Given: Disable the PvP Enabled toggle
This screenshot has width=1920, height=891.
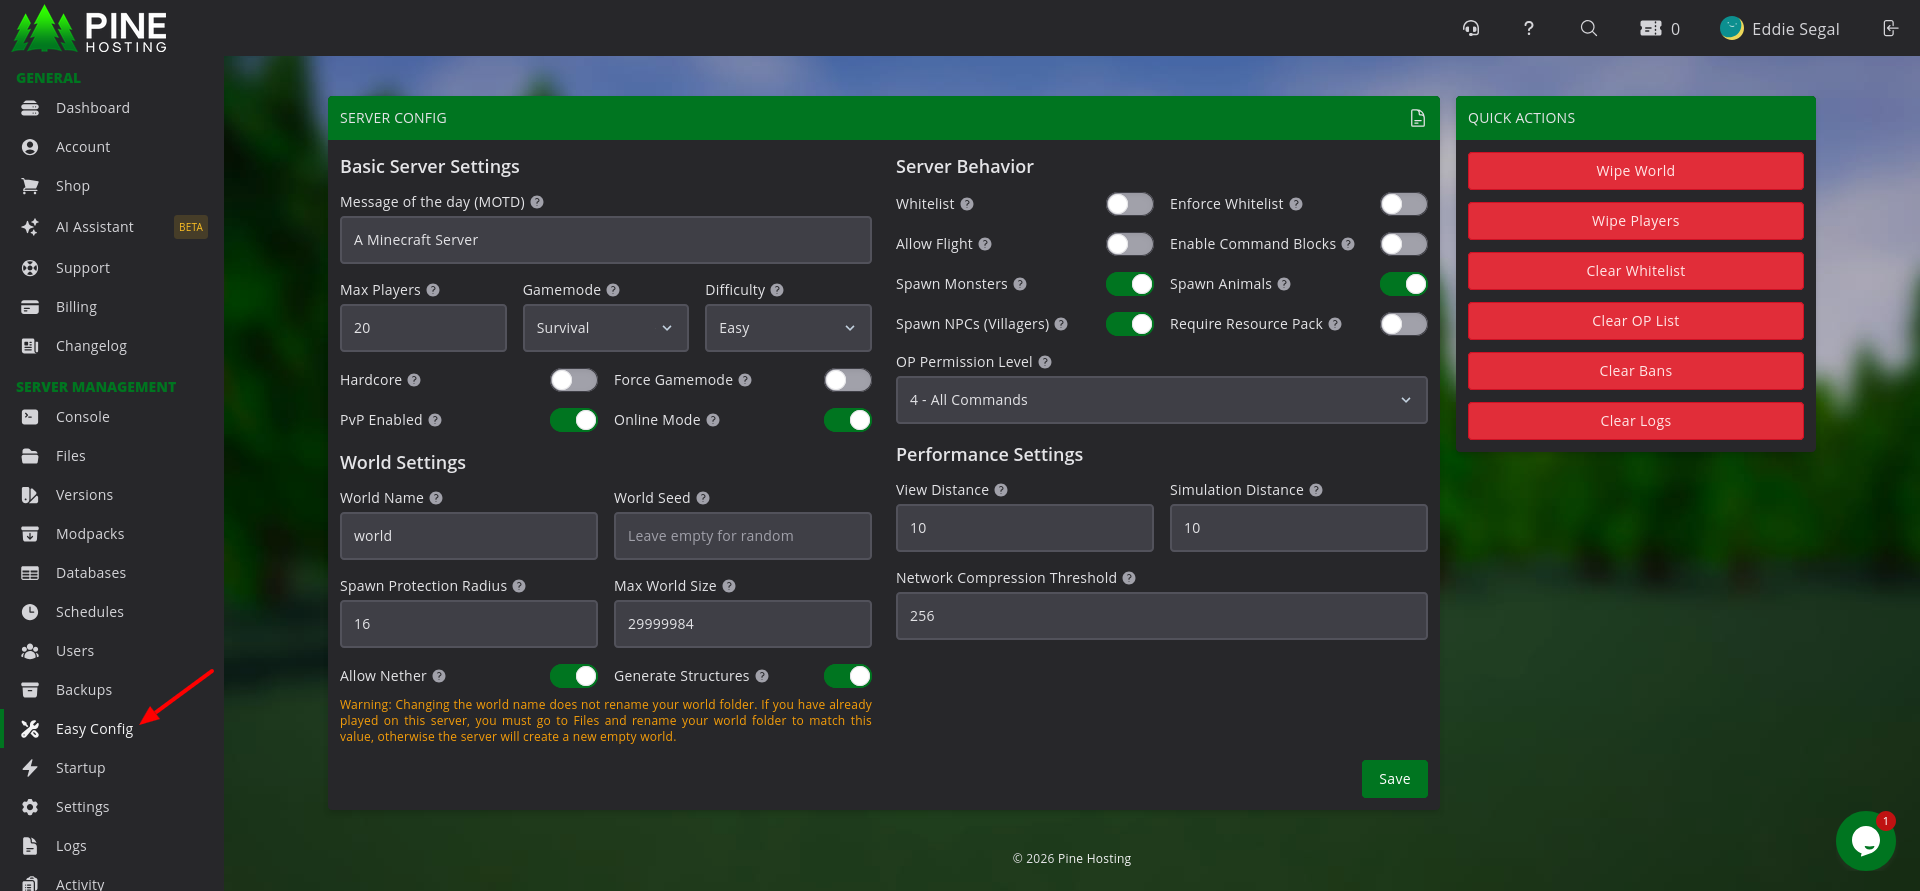Looking at the screenshot, I should coord(574,420).
